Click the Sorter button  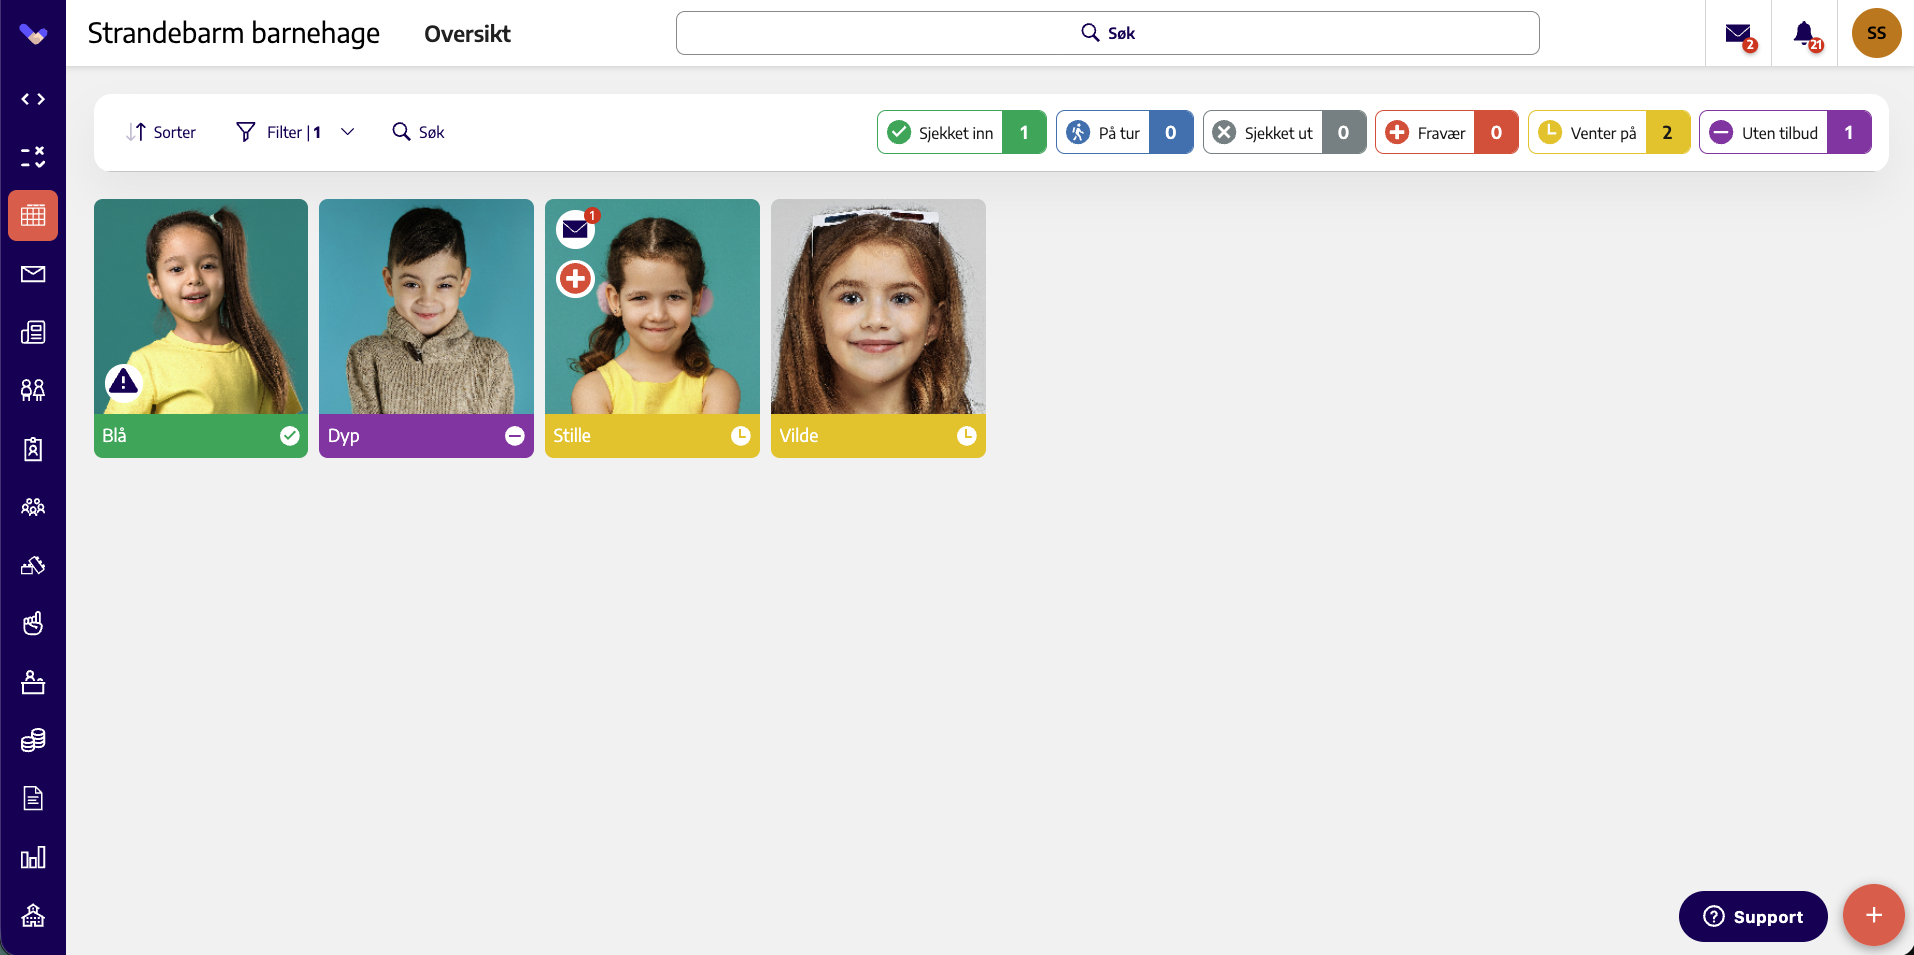click(161, 132)
